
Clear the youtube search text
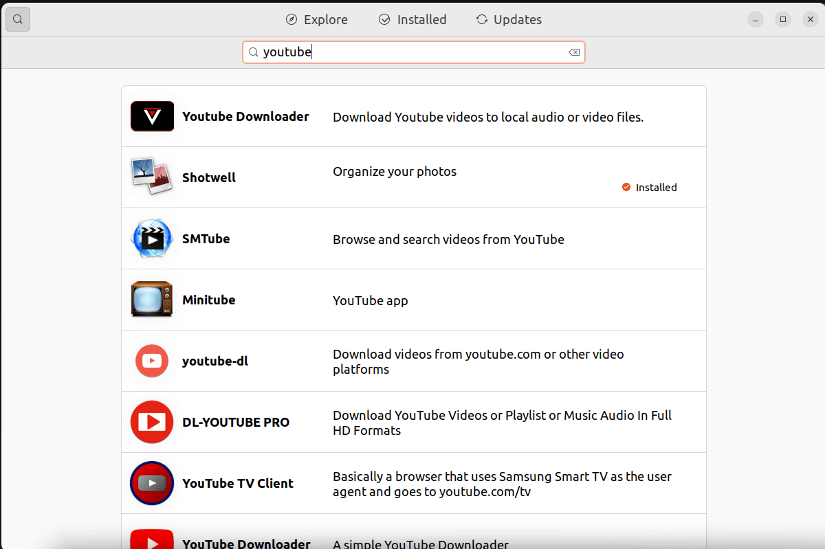tap(574, 52)
